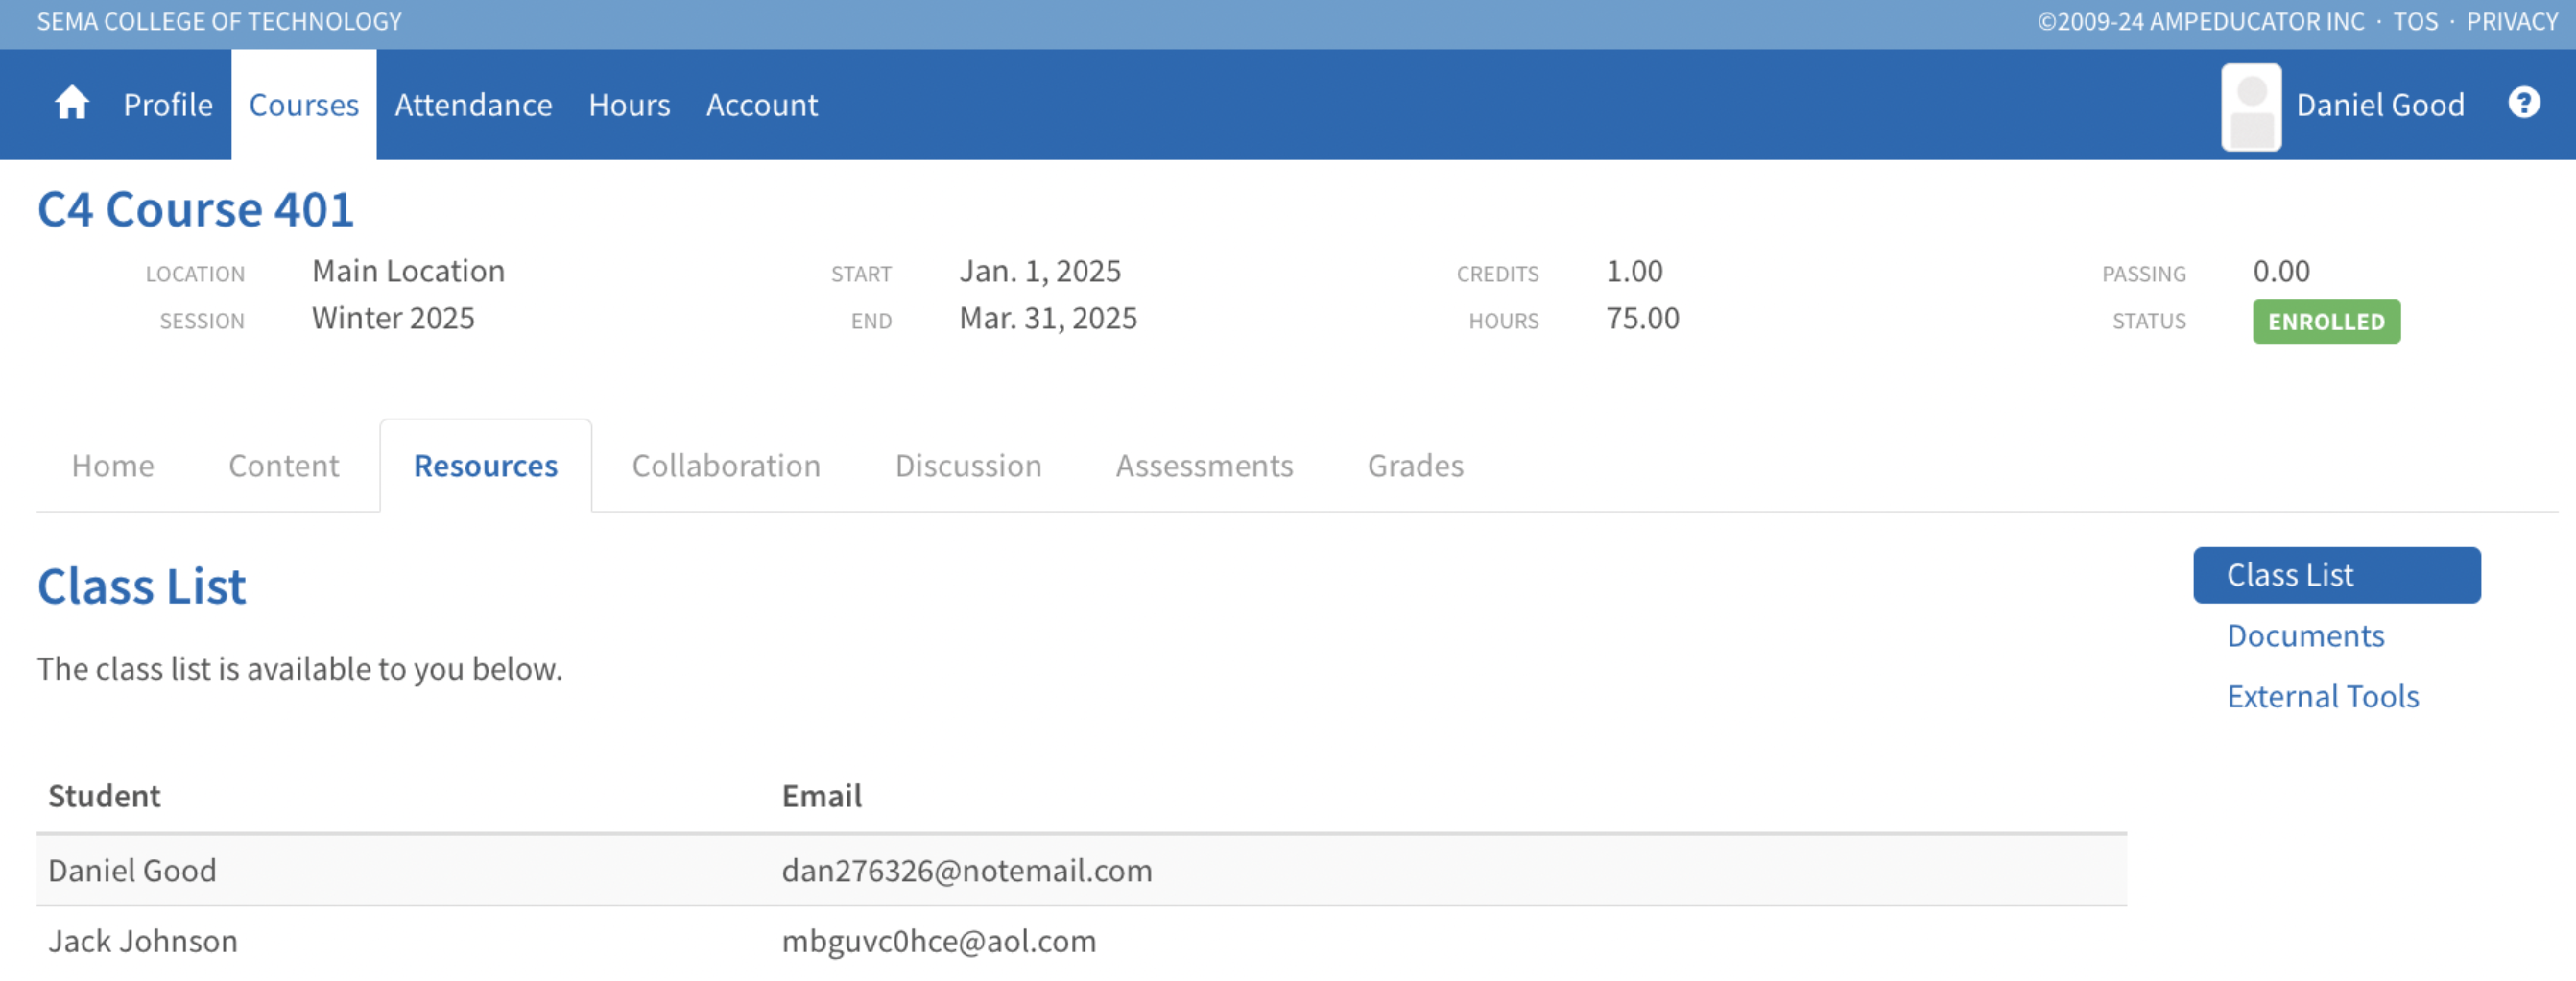Select the Courses navigation tab
Screen dimensions: 2576x981
coord(303,105)
